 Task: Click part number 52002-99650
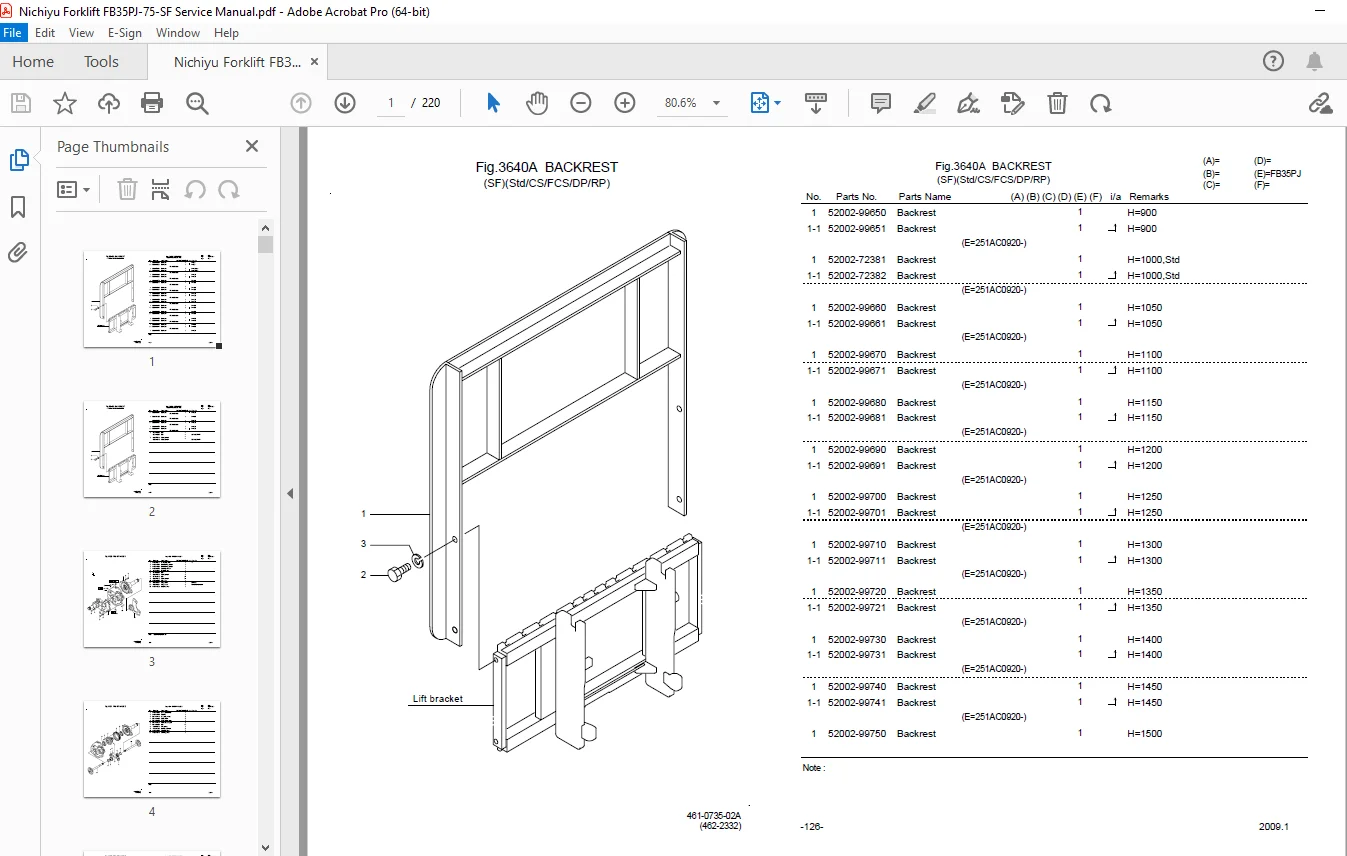(x=857, y=213)
